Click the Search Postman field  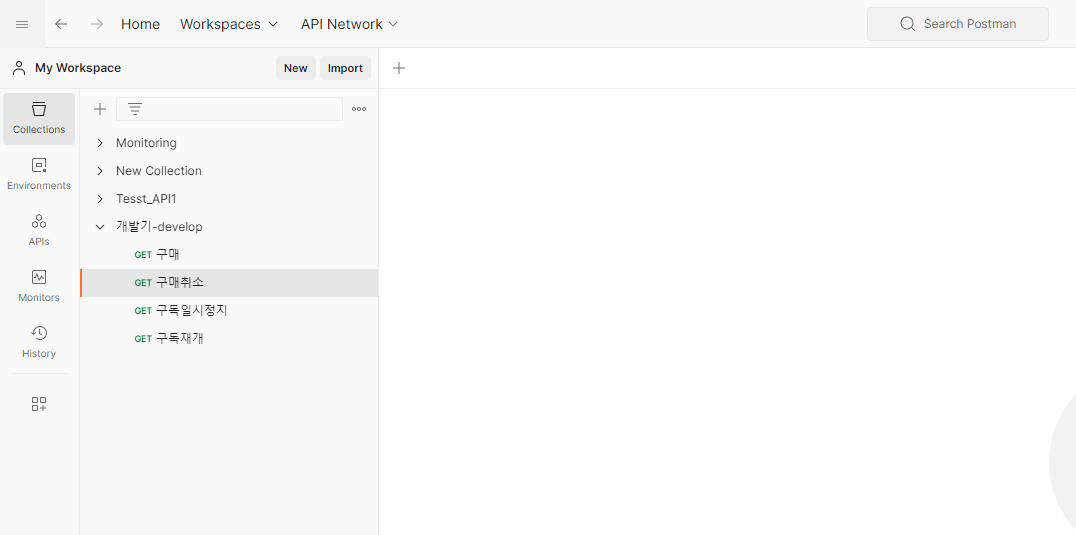pos(957,24)
